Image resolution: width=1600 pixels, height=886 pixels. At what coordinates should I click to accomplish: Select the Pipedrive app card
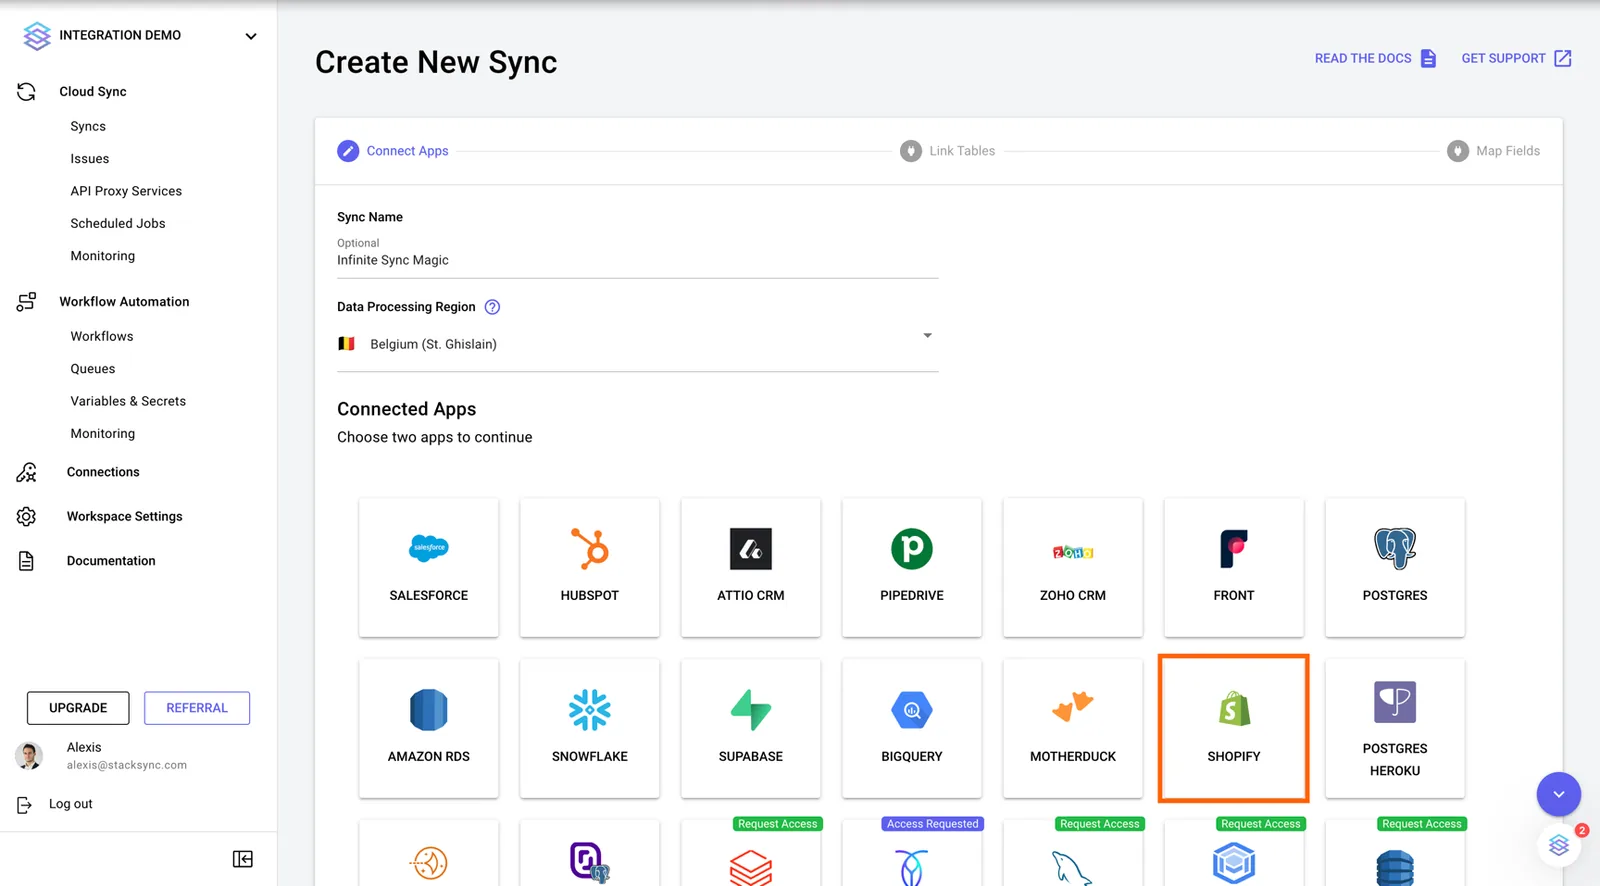tap(912, 567)
